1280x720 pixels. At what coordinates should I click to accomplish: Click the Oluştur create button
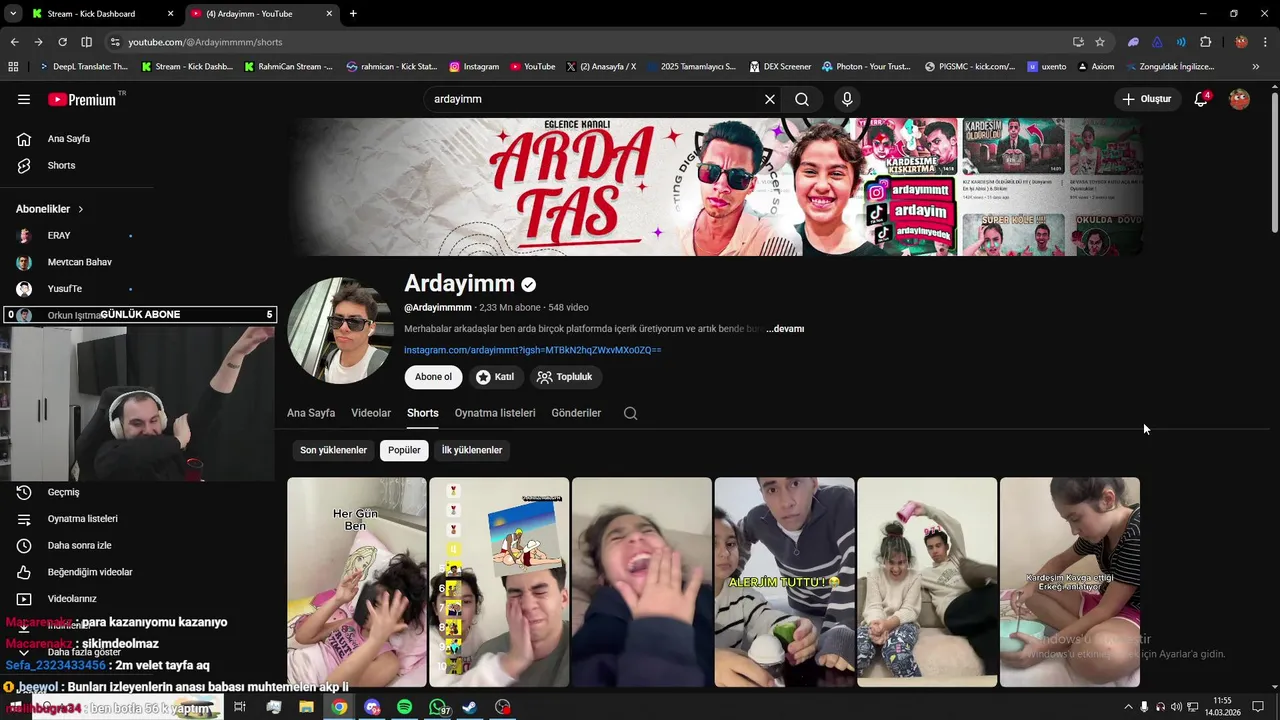(1148, 99)
